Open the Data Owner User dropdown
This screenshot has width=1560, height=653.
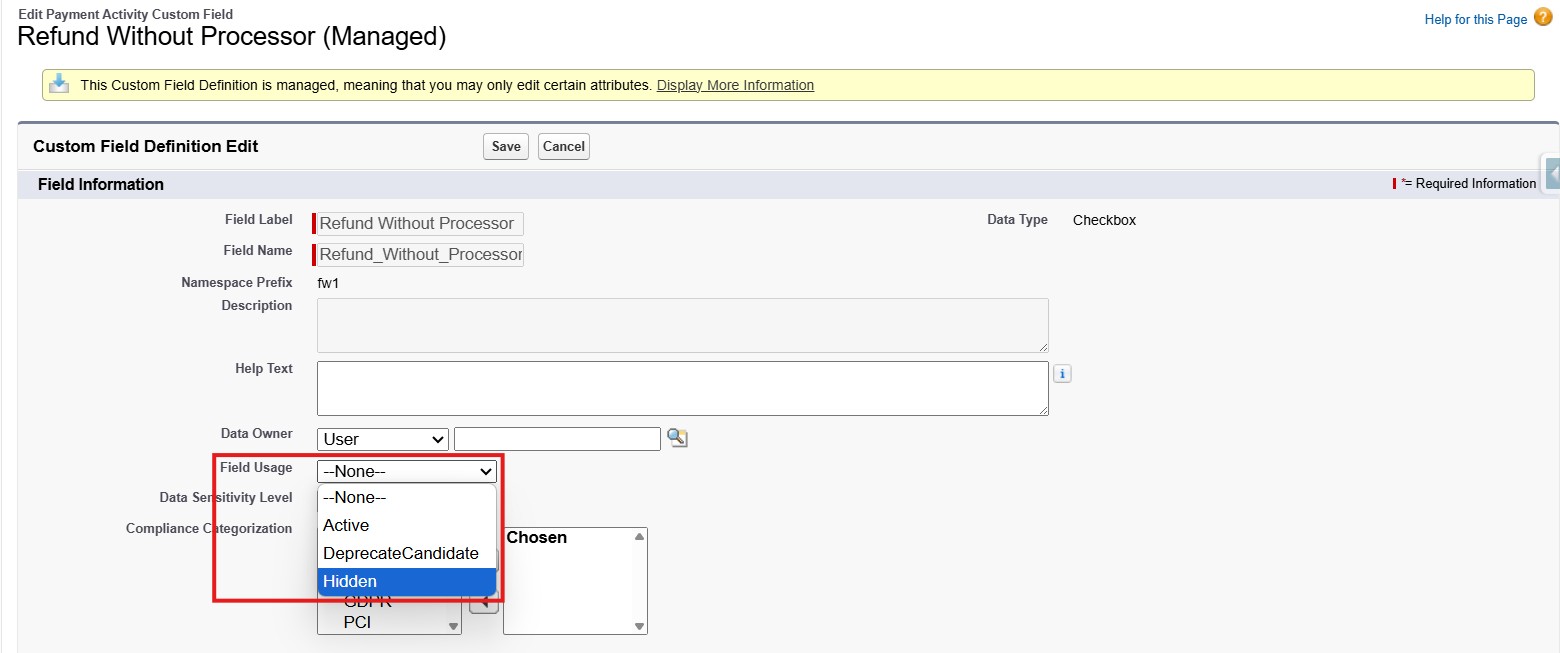click(383, 439)
